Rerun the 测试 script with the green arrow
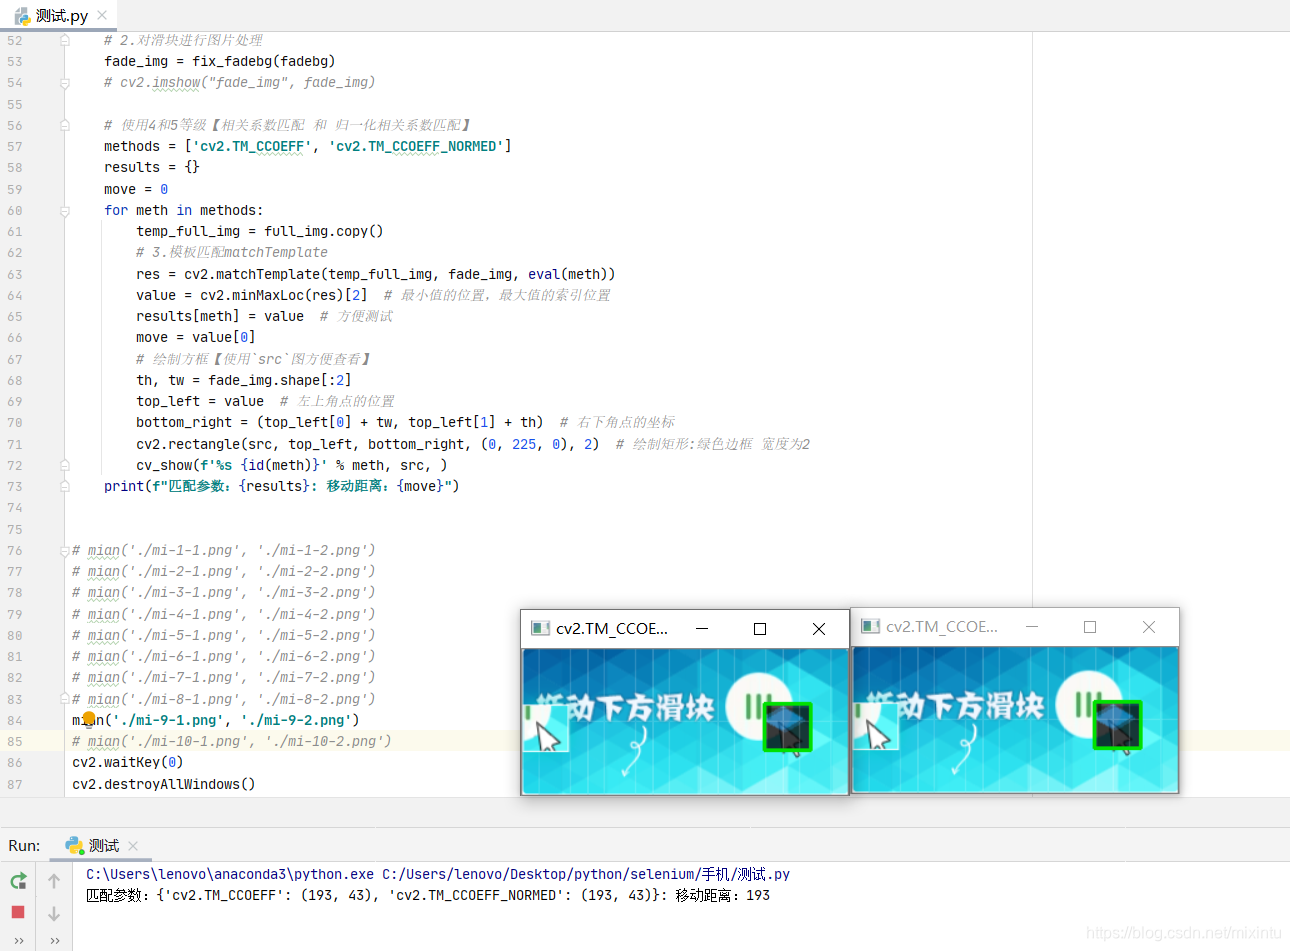Image resolution: width=1290 pixels, height=951 pixels. click(x=18, y=881)
